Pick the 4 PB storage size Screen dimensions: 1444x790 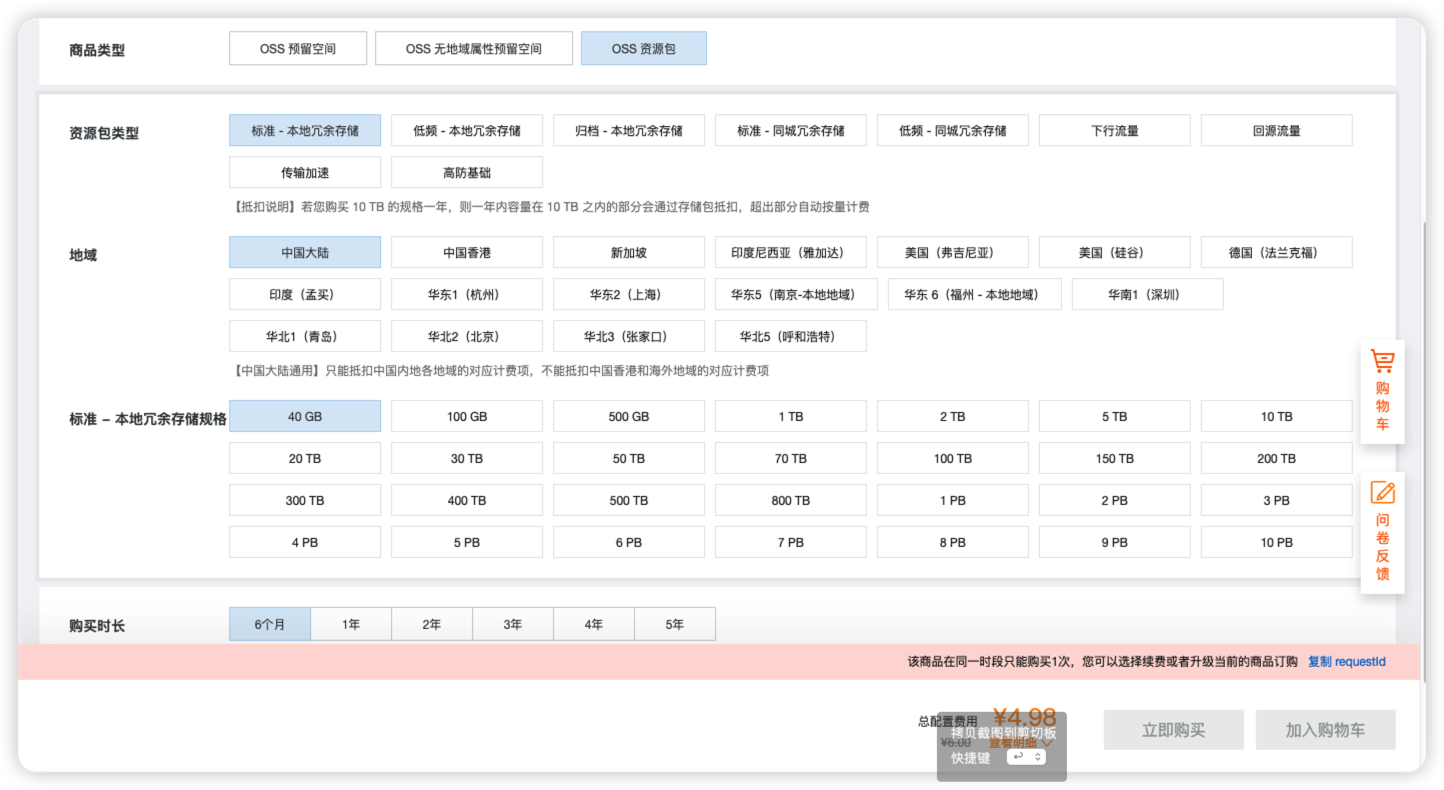pyautogui.click(x=305, y=542)
